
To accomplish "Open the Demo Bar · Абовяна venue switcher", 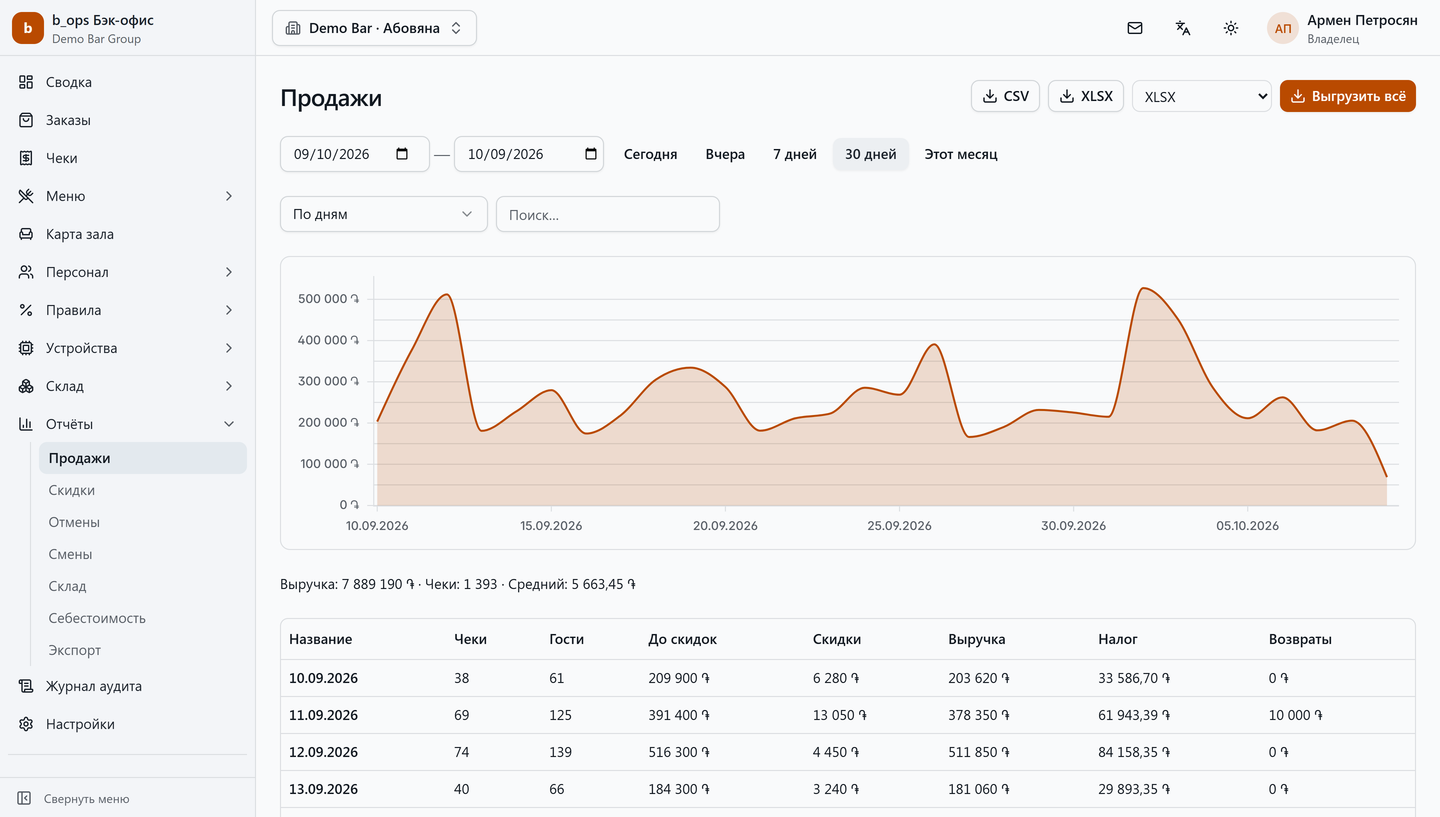I will 374,28.
